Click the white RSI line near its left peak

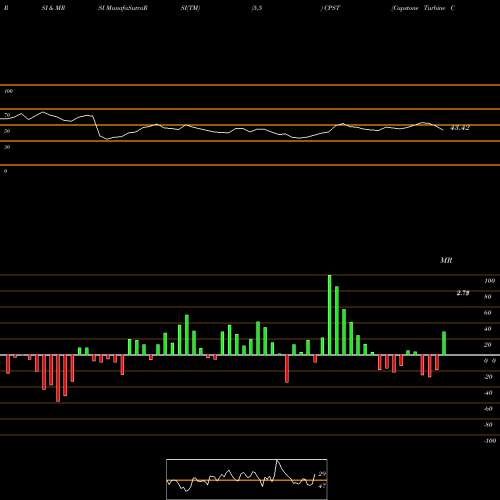tap(43, 112)
